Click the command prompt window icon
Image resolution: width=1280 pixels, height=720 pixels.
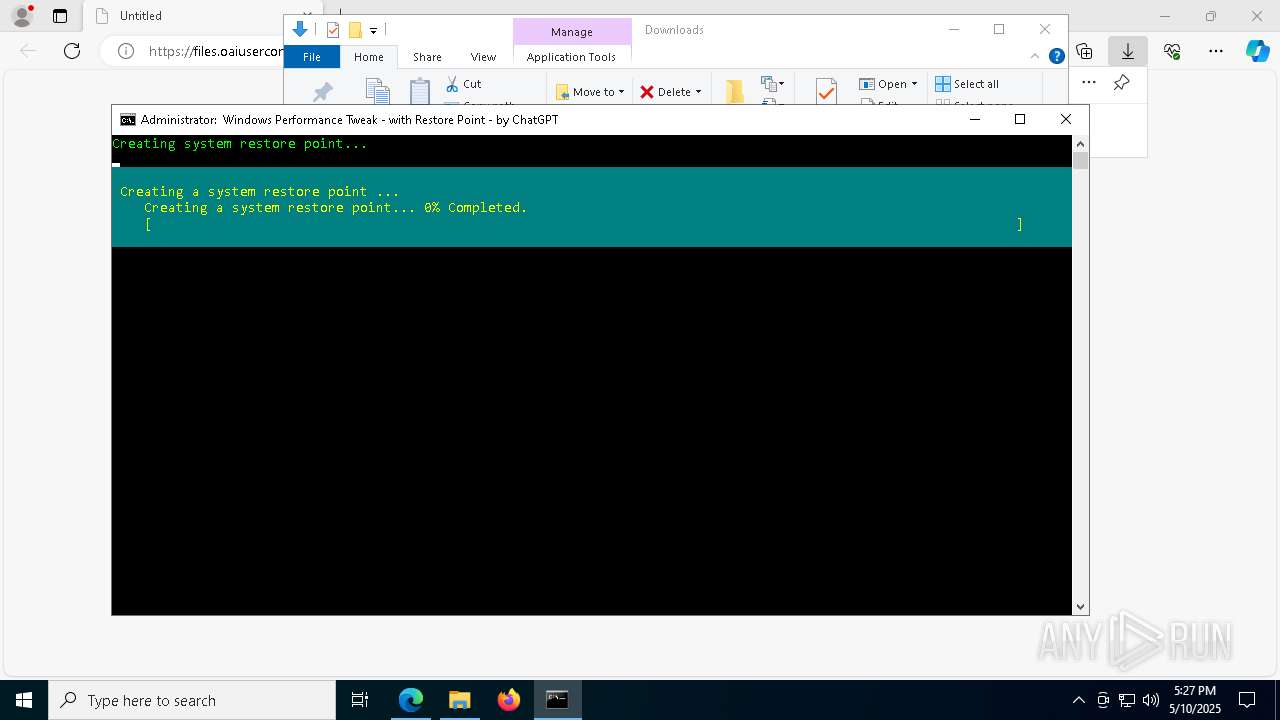coord(128,120)
